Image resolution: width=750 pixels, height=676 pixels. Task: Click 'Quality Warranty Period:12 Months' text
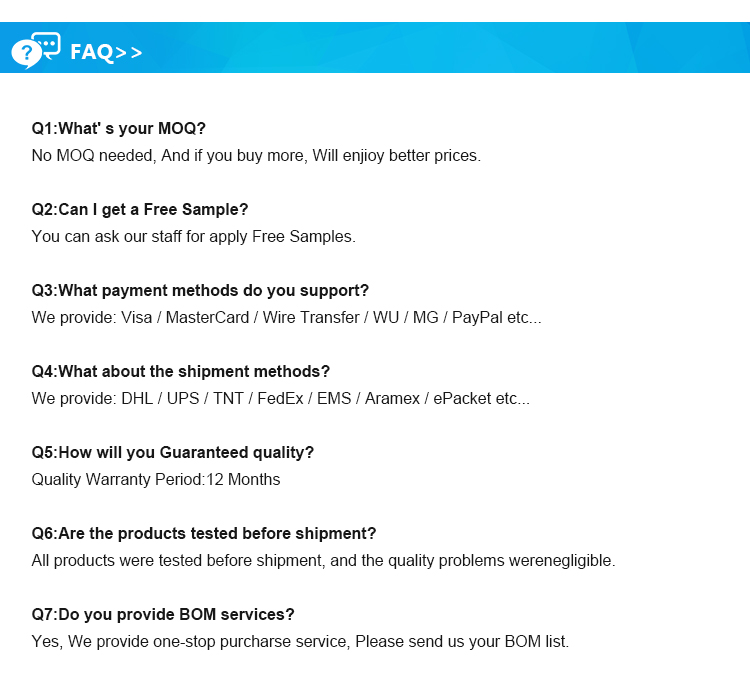tap(156, 480)
